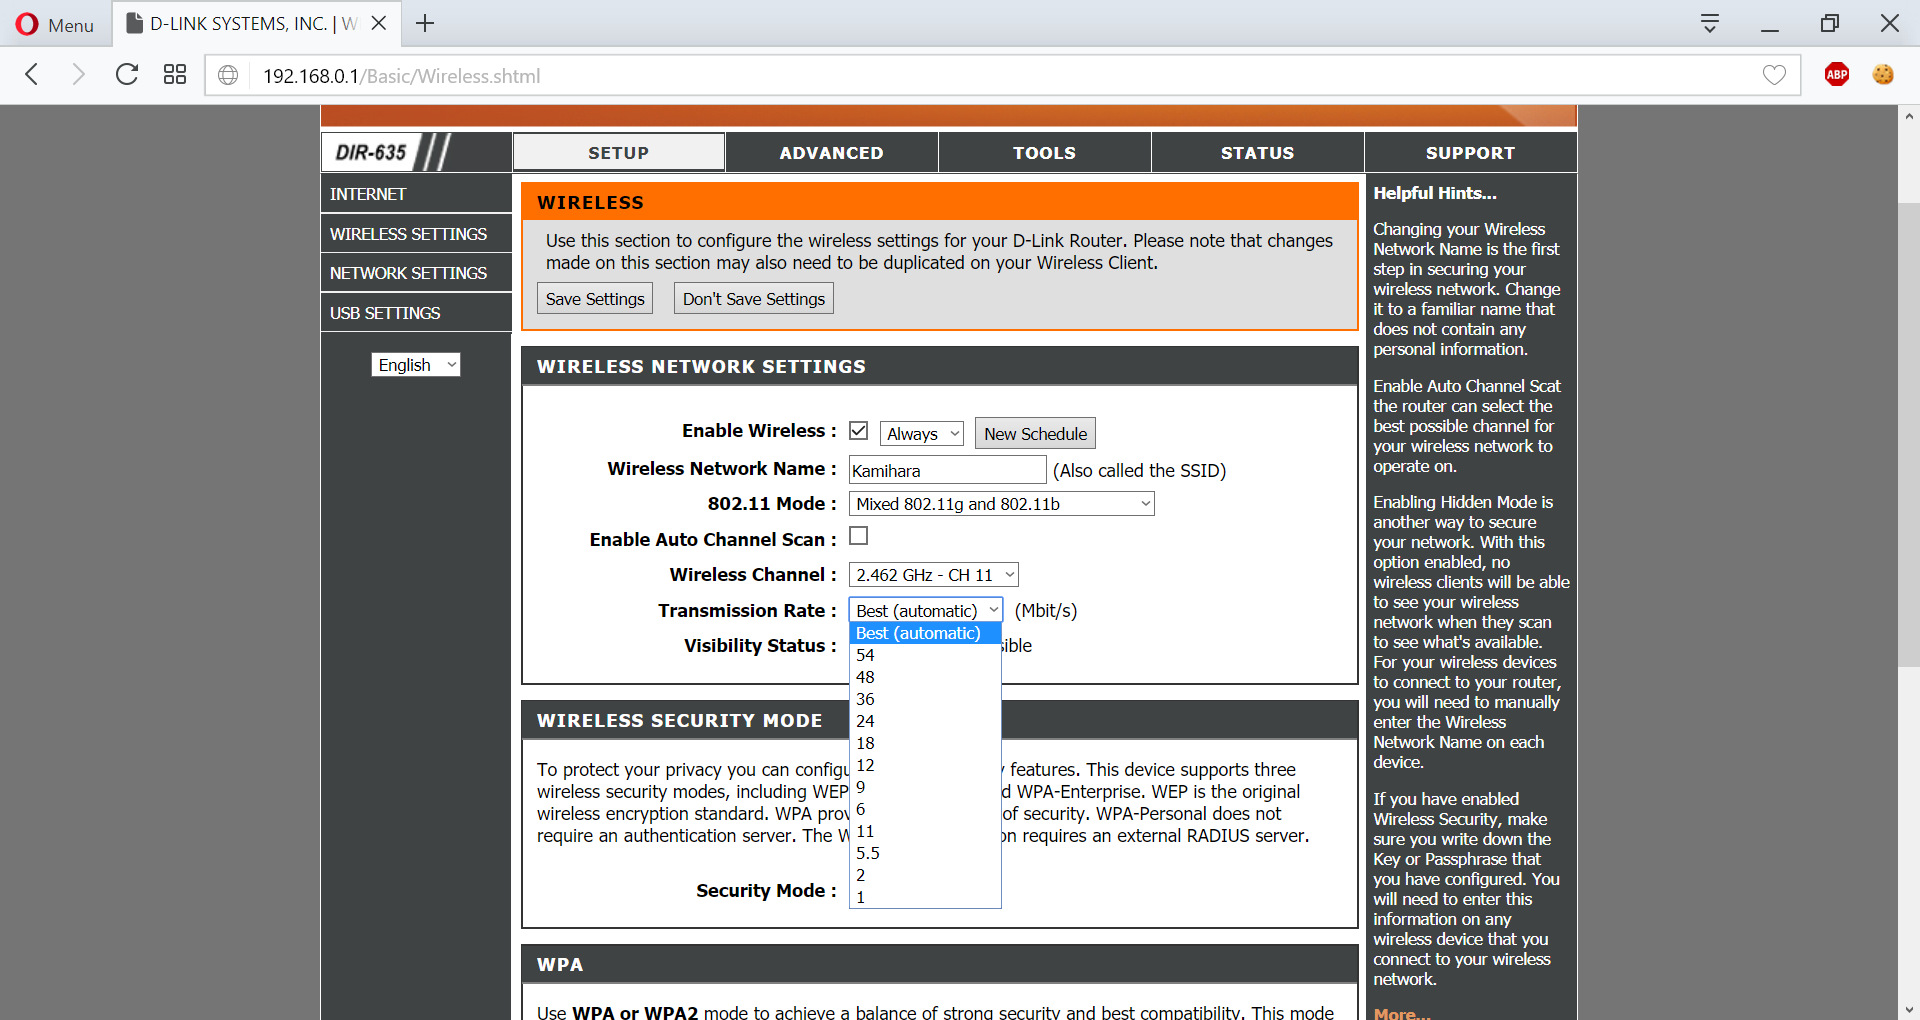This screenshot has width=1920, height=1020.
Task: Click the WIRELESS SECURITY MODE heading
Action: coord(680,721)
